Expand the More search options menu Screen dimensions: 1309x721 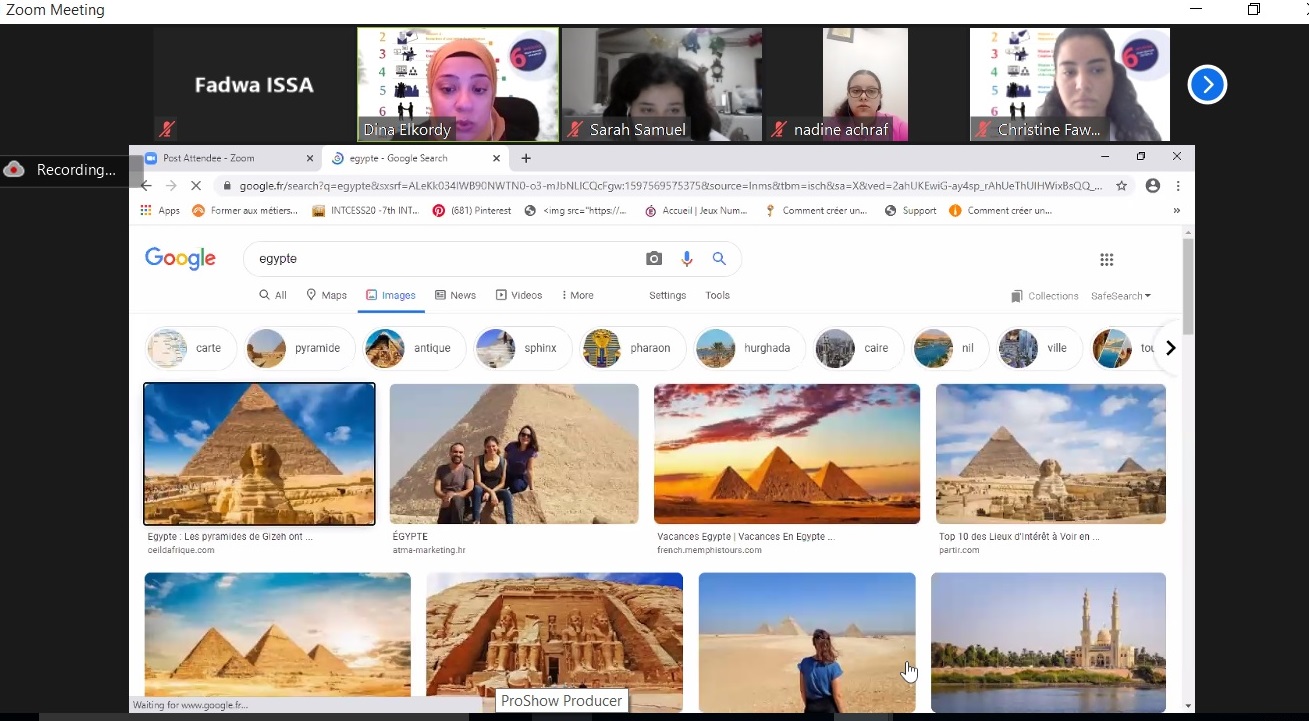(577, 296)
